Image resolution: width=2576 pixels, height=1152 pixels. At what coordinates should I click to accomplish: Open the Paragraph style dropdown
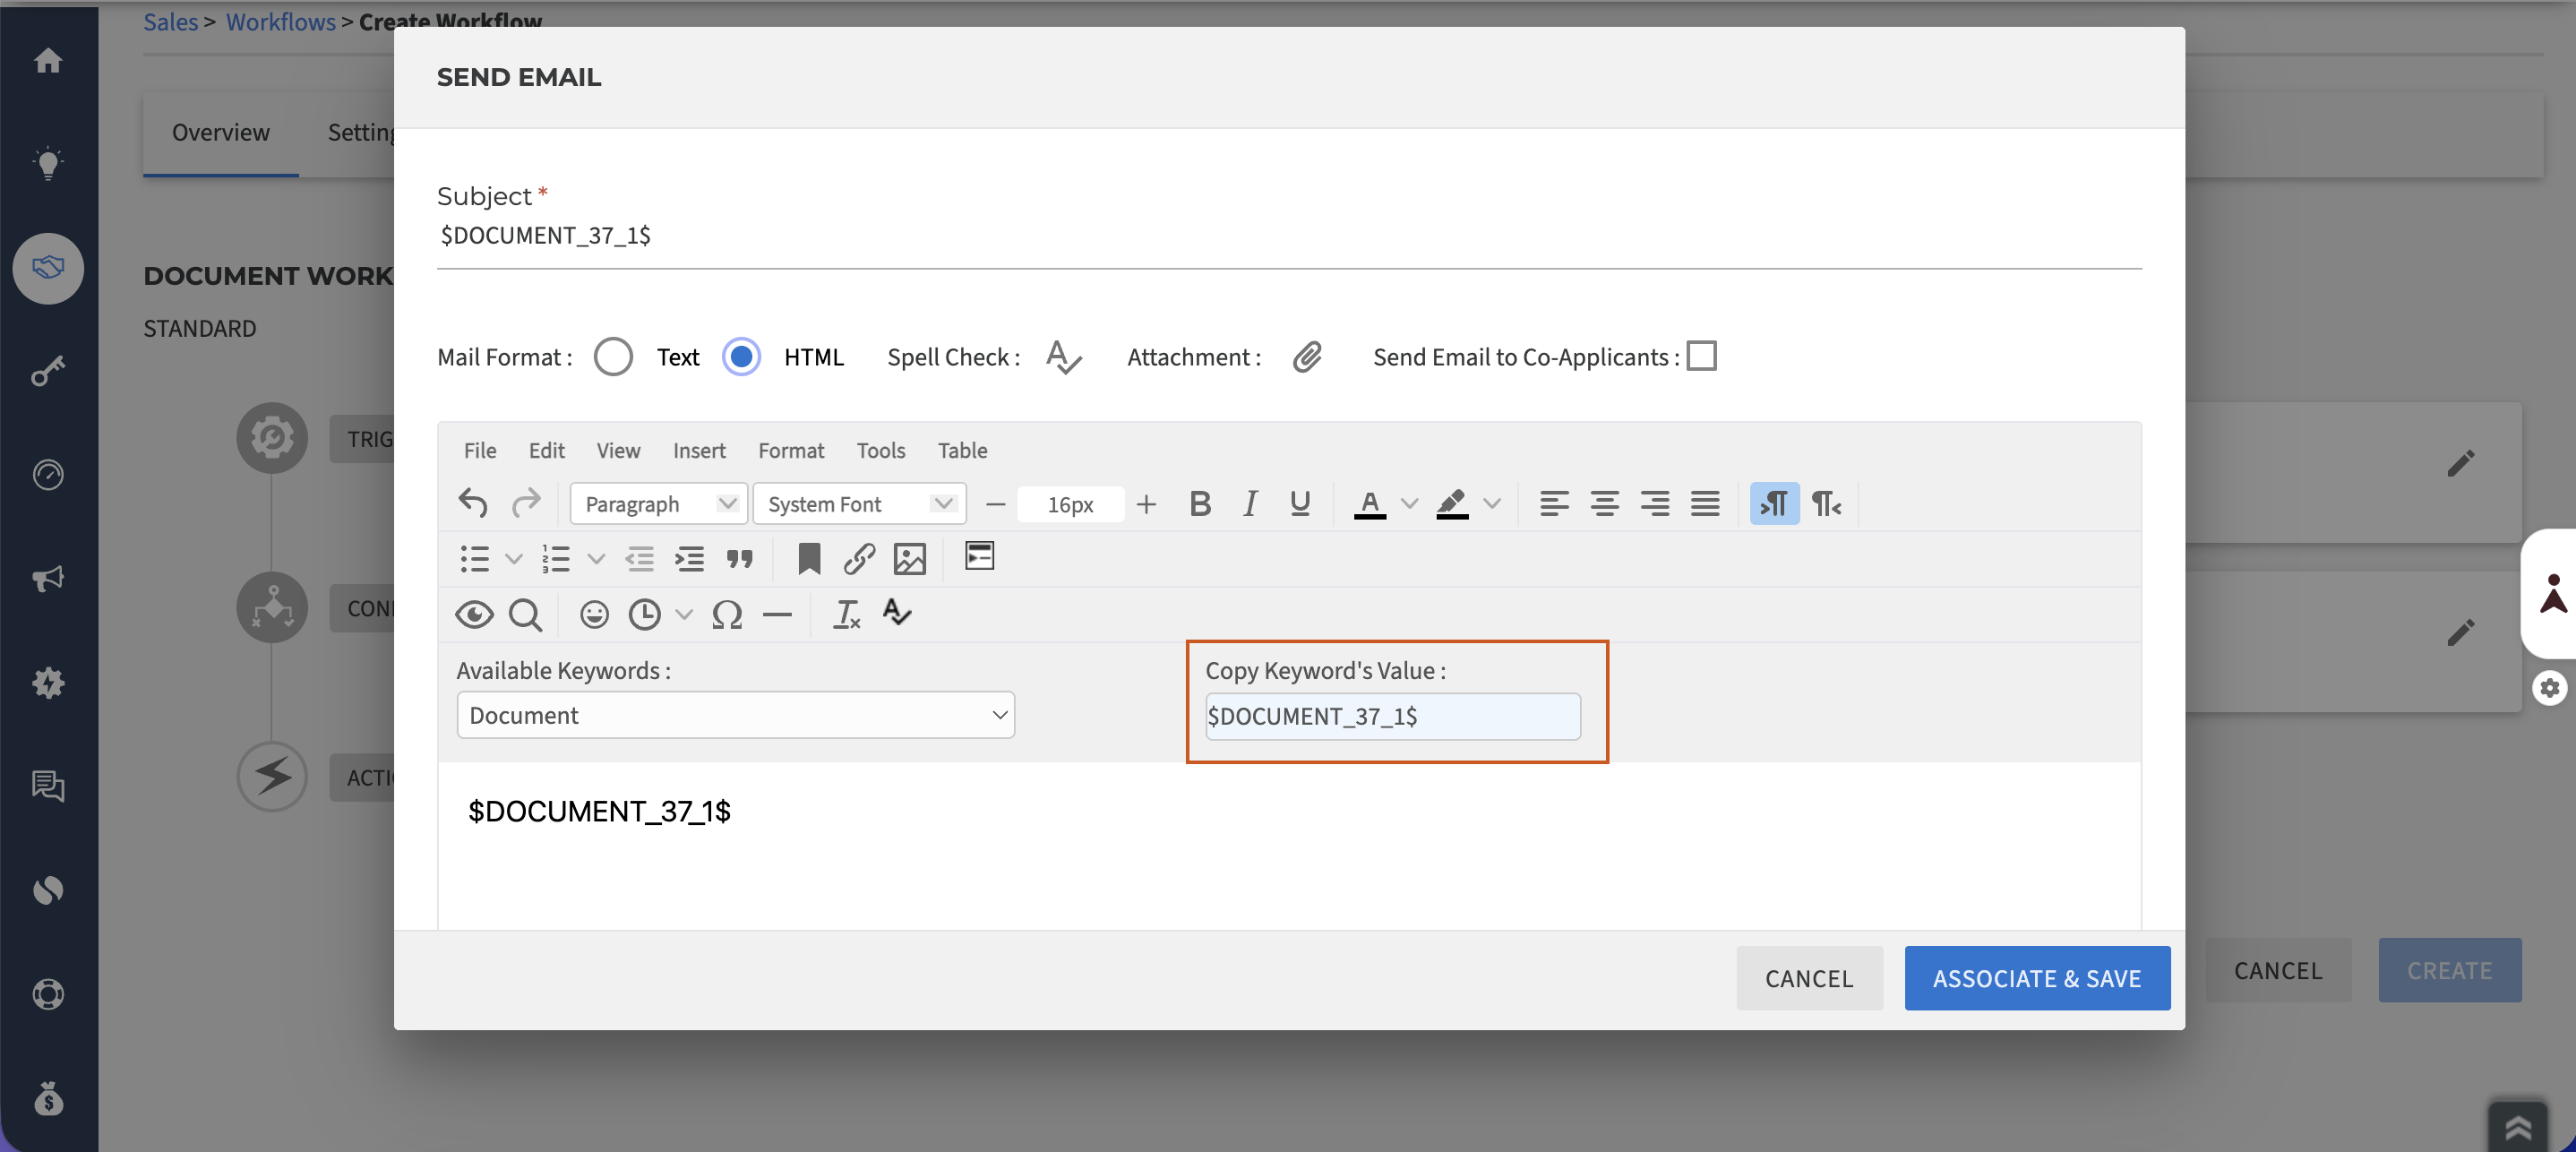point(658,504)
